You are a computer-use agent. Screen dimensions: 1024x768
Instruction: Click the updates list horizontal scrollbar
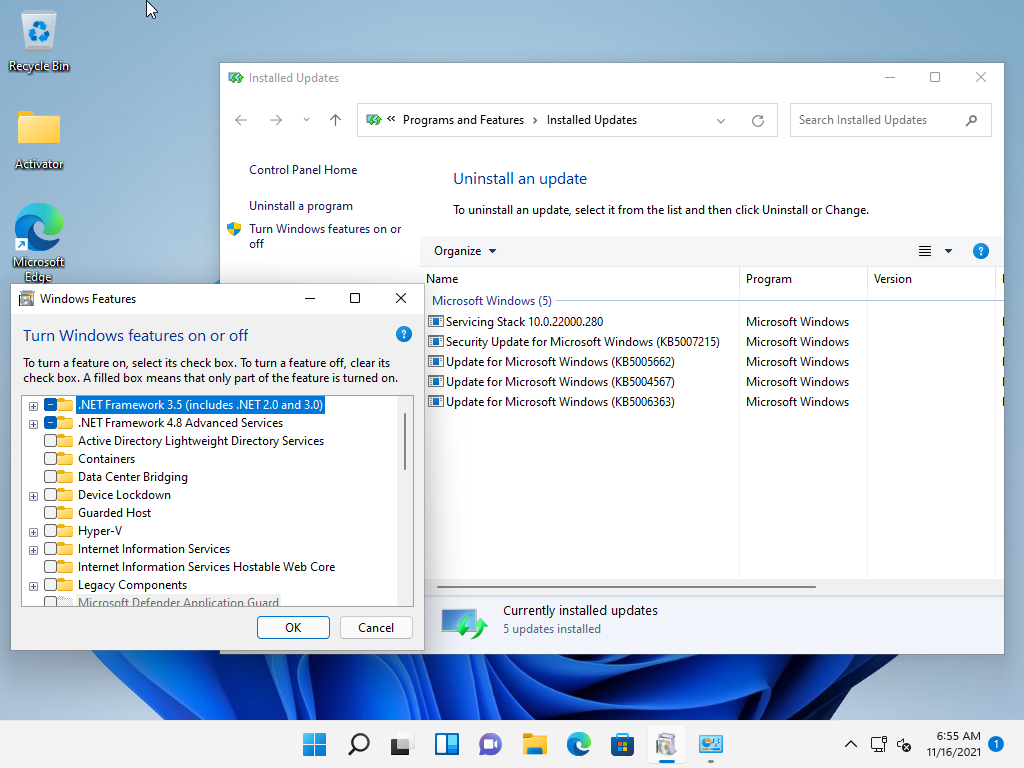point(626,587)
